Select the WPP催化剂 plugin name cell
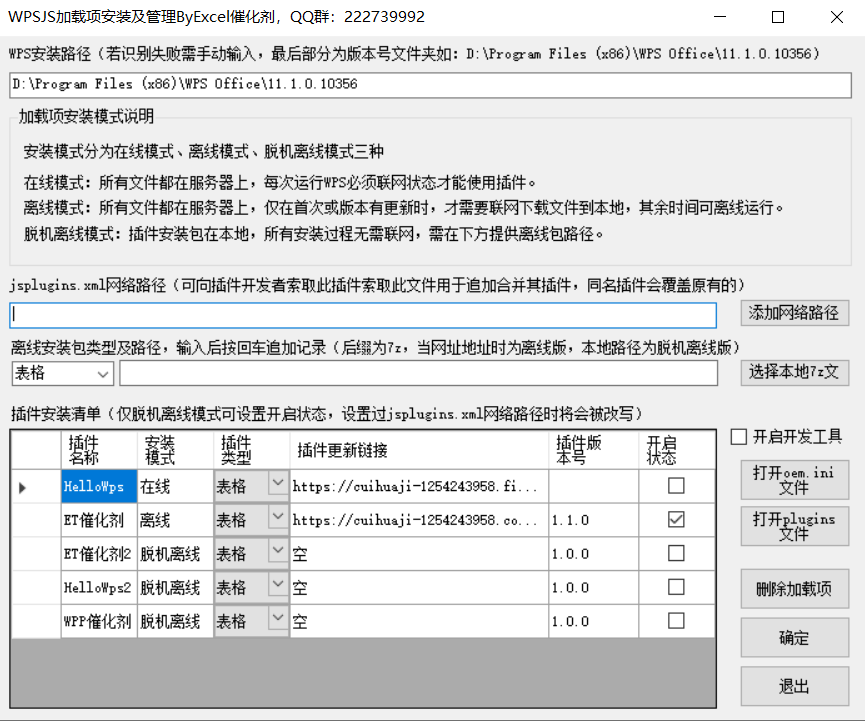 point(99,621)
